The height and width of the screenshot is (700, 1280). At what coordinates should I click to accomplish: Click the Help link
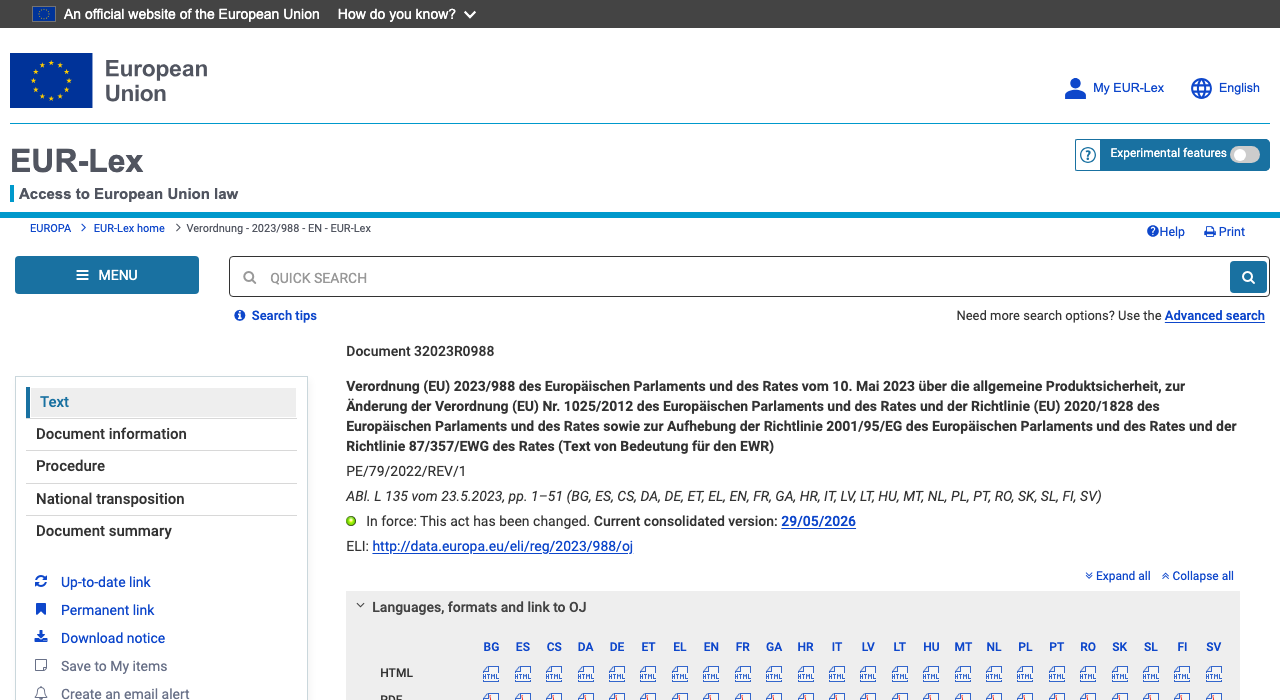[1166, 232]
